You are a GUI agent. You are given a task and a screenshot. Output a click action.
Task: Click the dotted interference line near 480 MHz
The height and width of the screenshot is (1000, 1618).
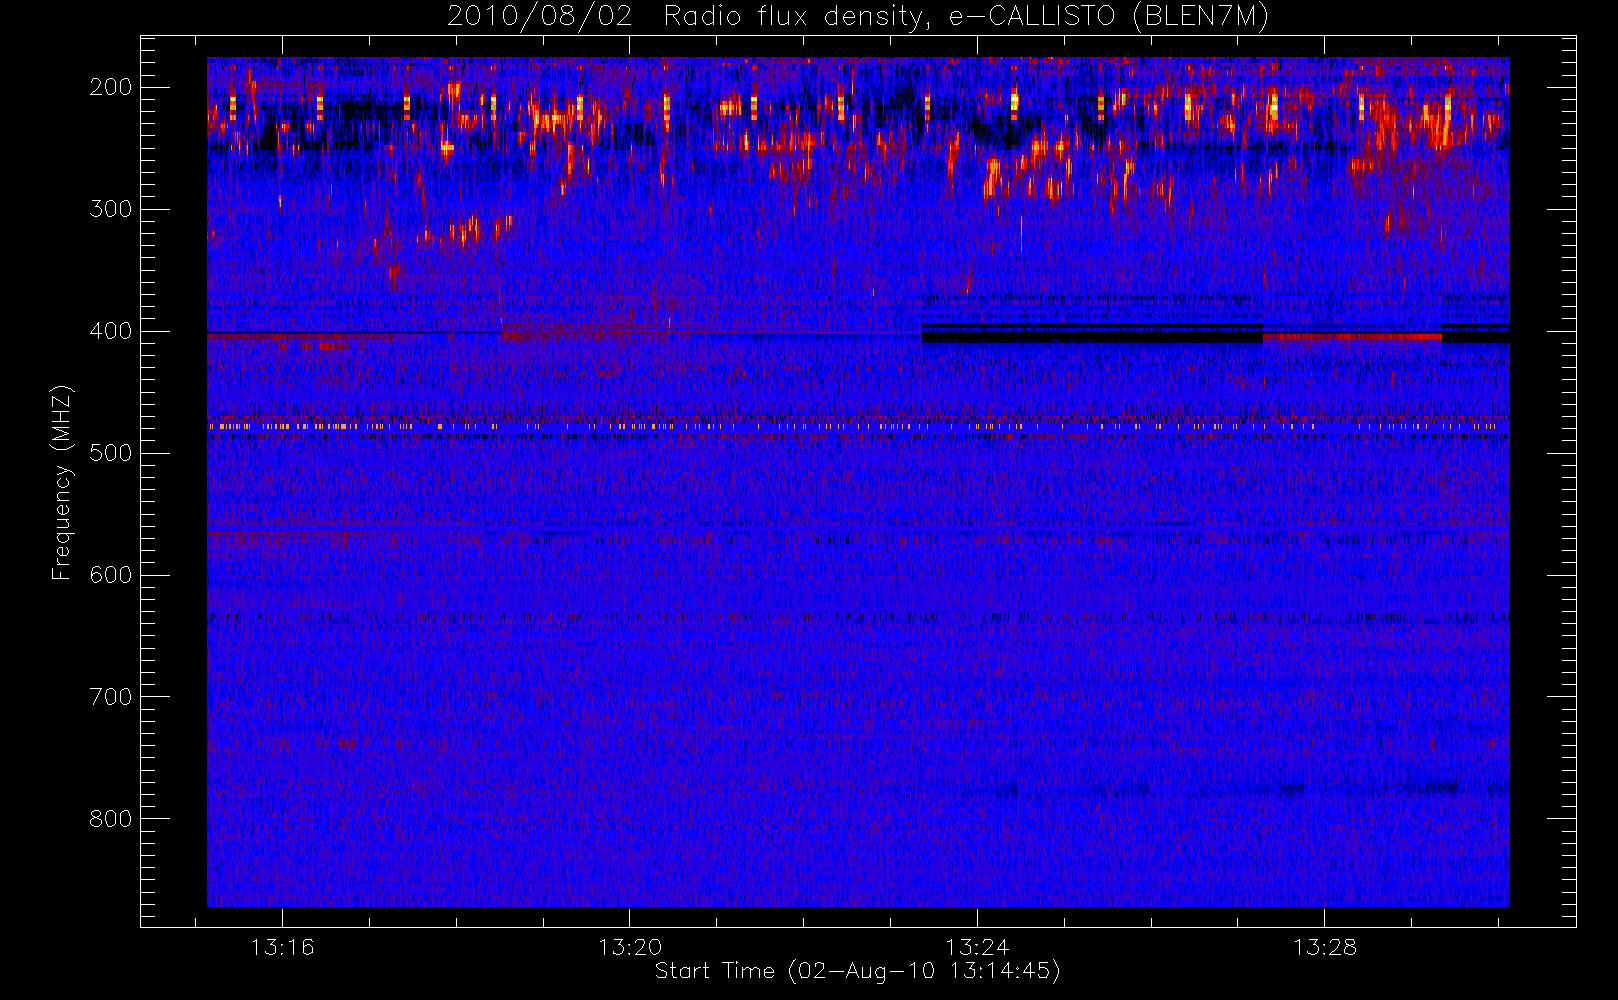858,427
